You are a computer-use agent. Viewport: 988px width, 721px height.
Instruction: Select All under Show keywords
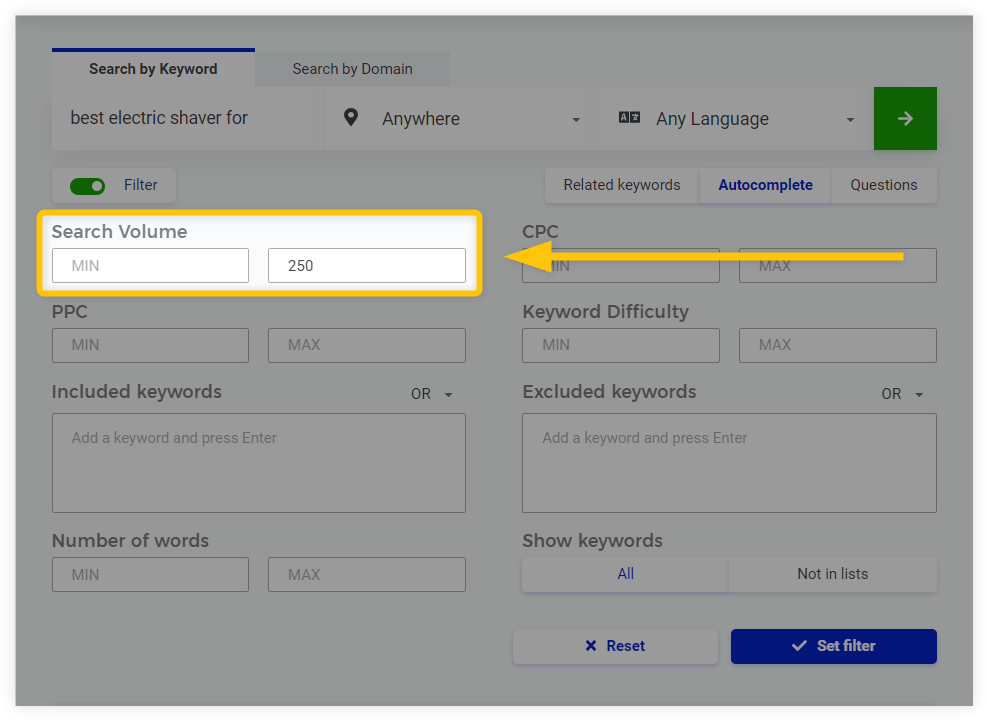(625, 574)
